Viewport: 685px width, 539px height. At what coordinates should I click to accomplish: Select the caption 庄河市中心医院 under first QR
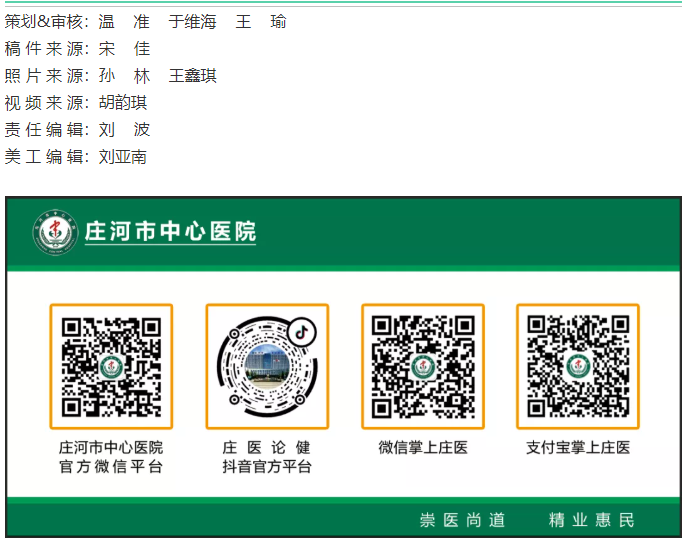[x=111, y=447]
